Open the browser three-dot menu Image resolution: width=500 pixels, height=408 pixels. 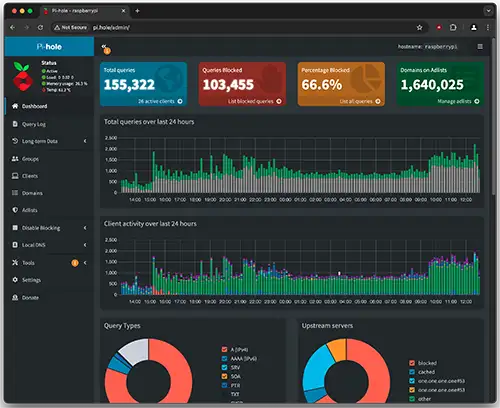click(488, 28)
